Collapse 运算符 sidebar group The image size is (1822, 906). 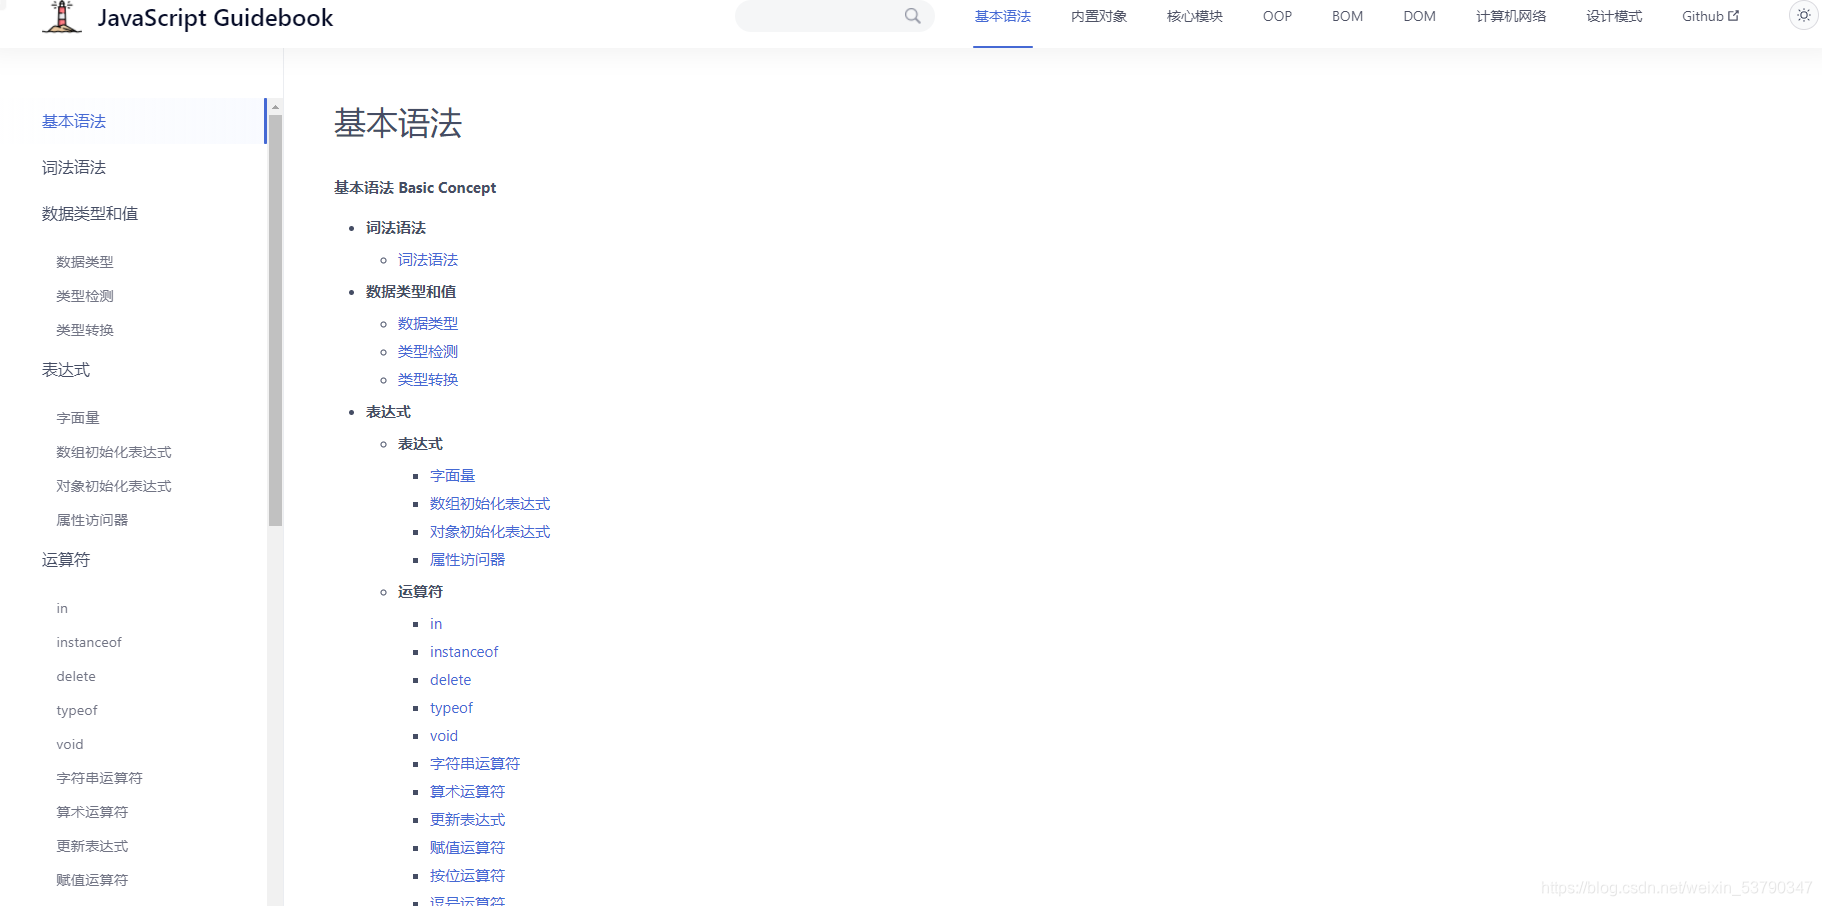[66, 559]
